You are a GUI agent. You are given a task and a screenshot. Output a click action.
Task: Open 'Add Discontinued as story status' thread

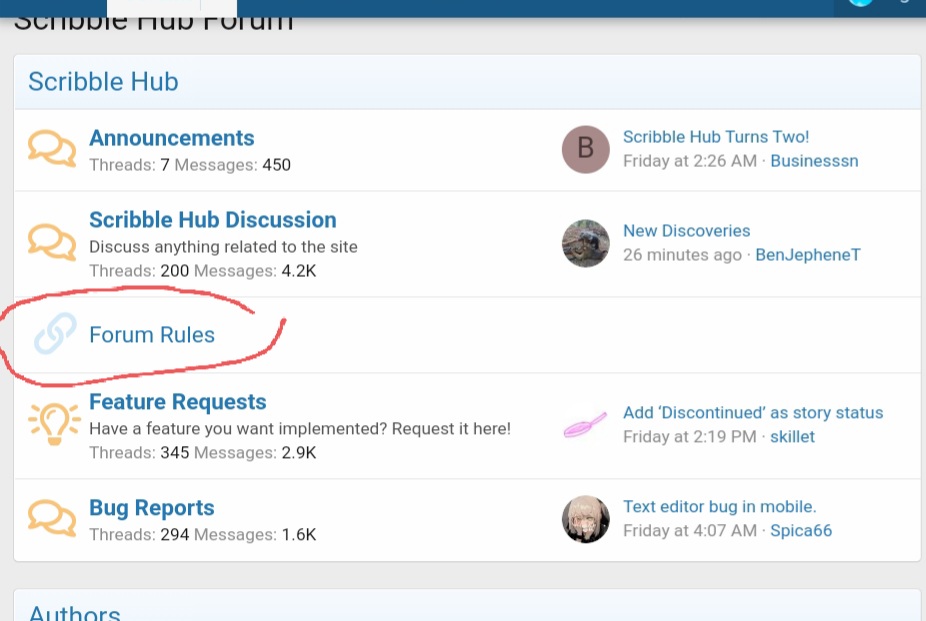(x=753, y=413)
